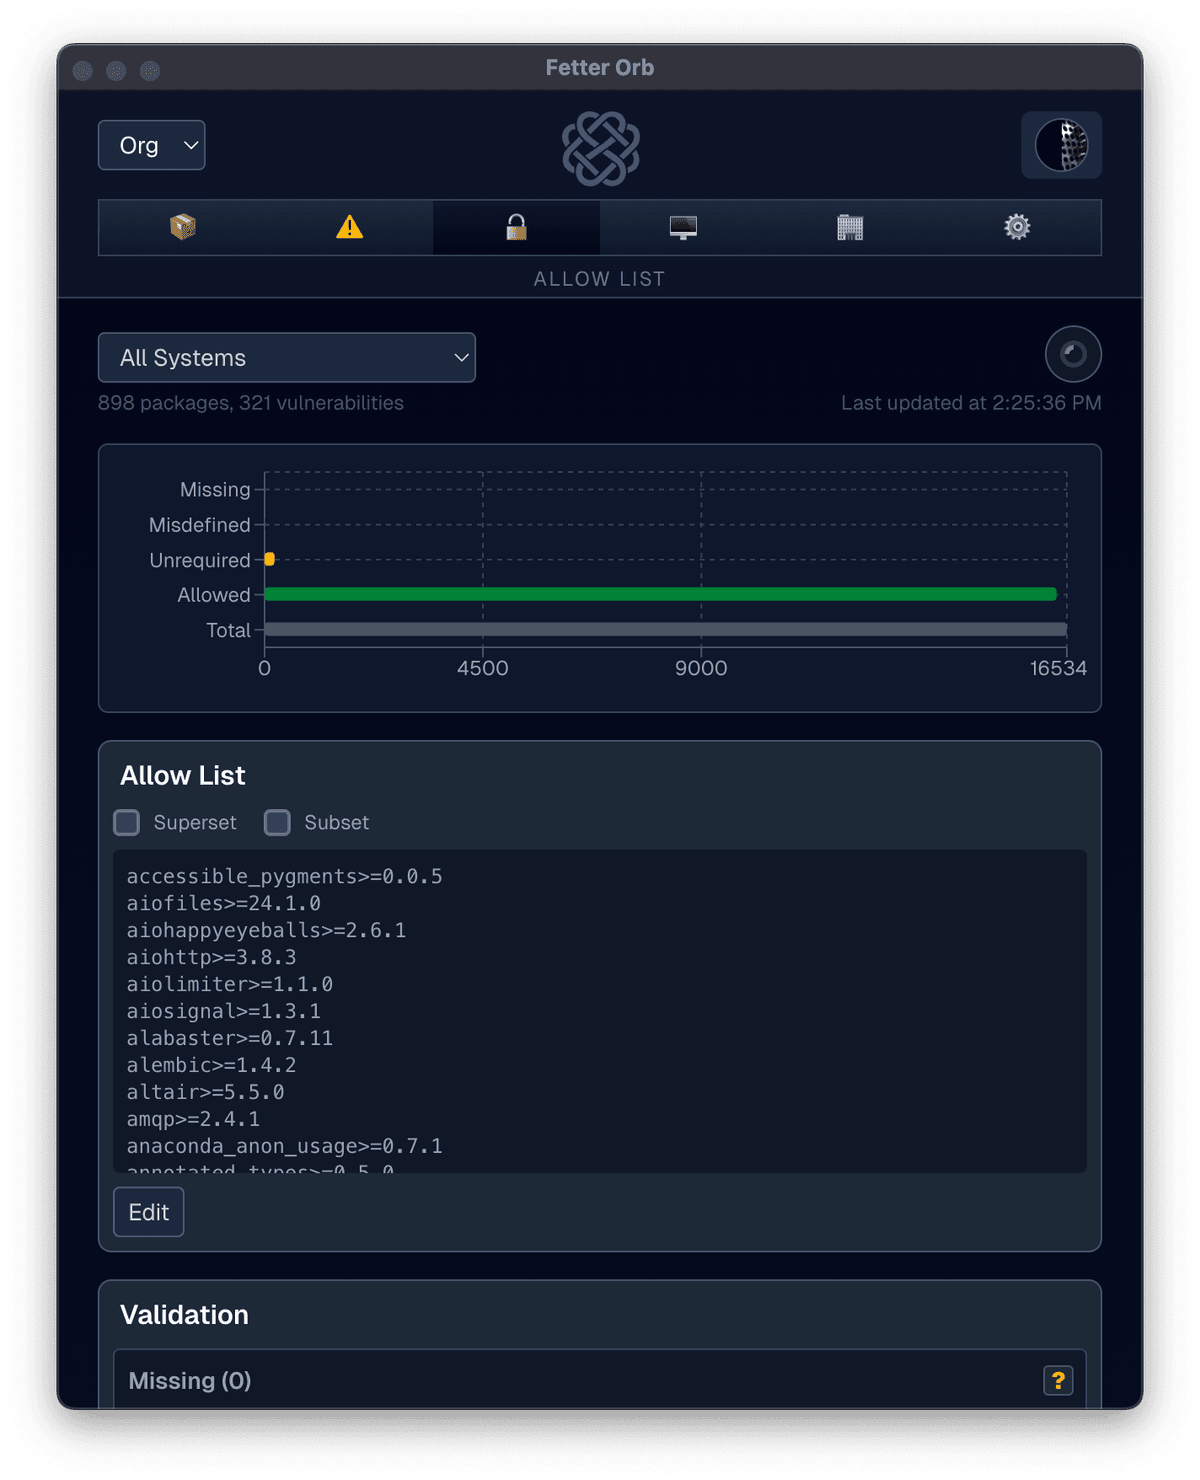Open the vulnerabilities warning triangle icon

pos(349,227)
